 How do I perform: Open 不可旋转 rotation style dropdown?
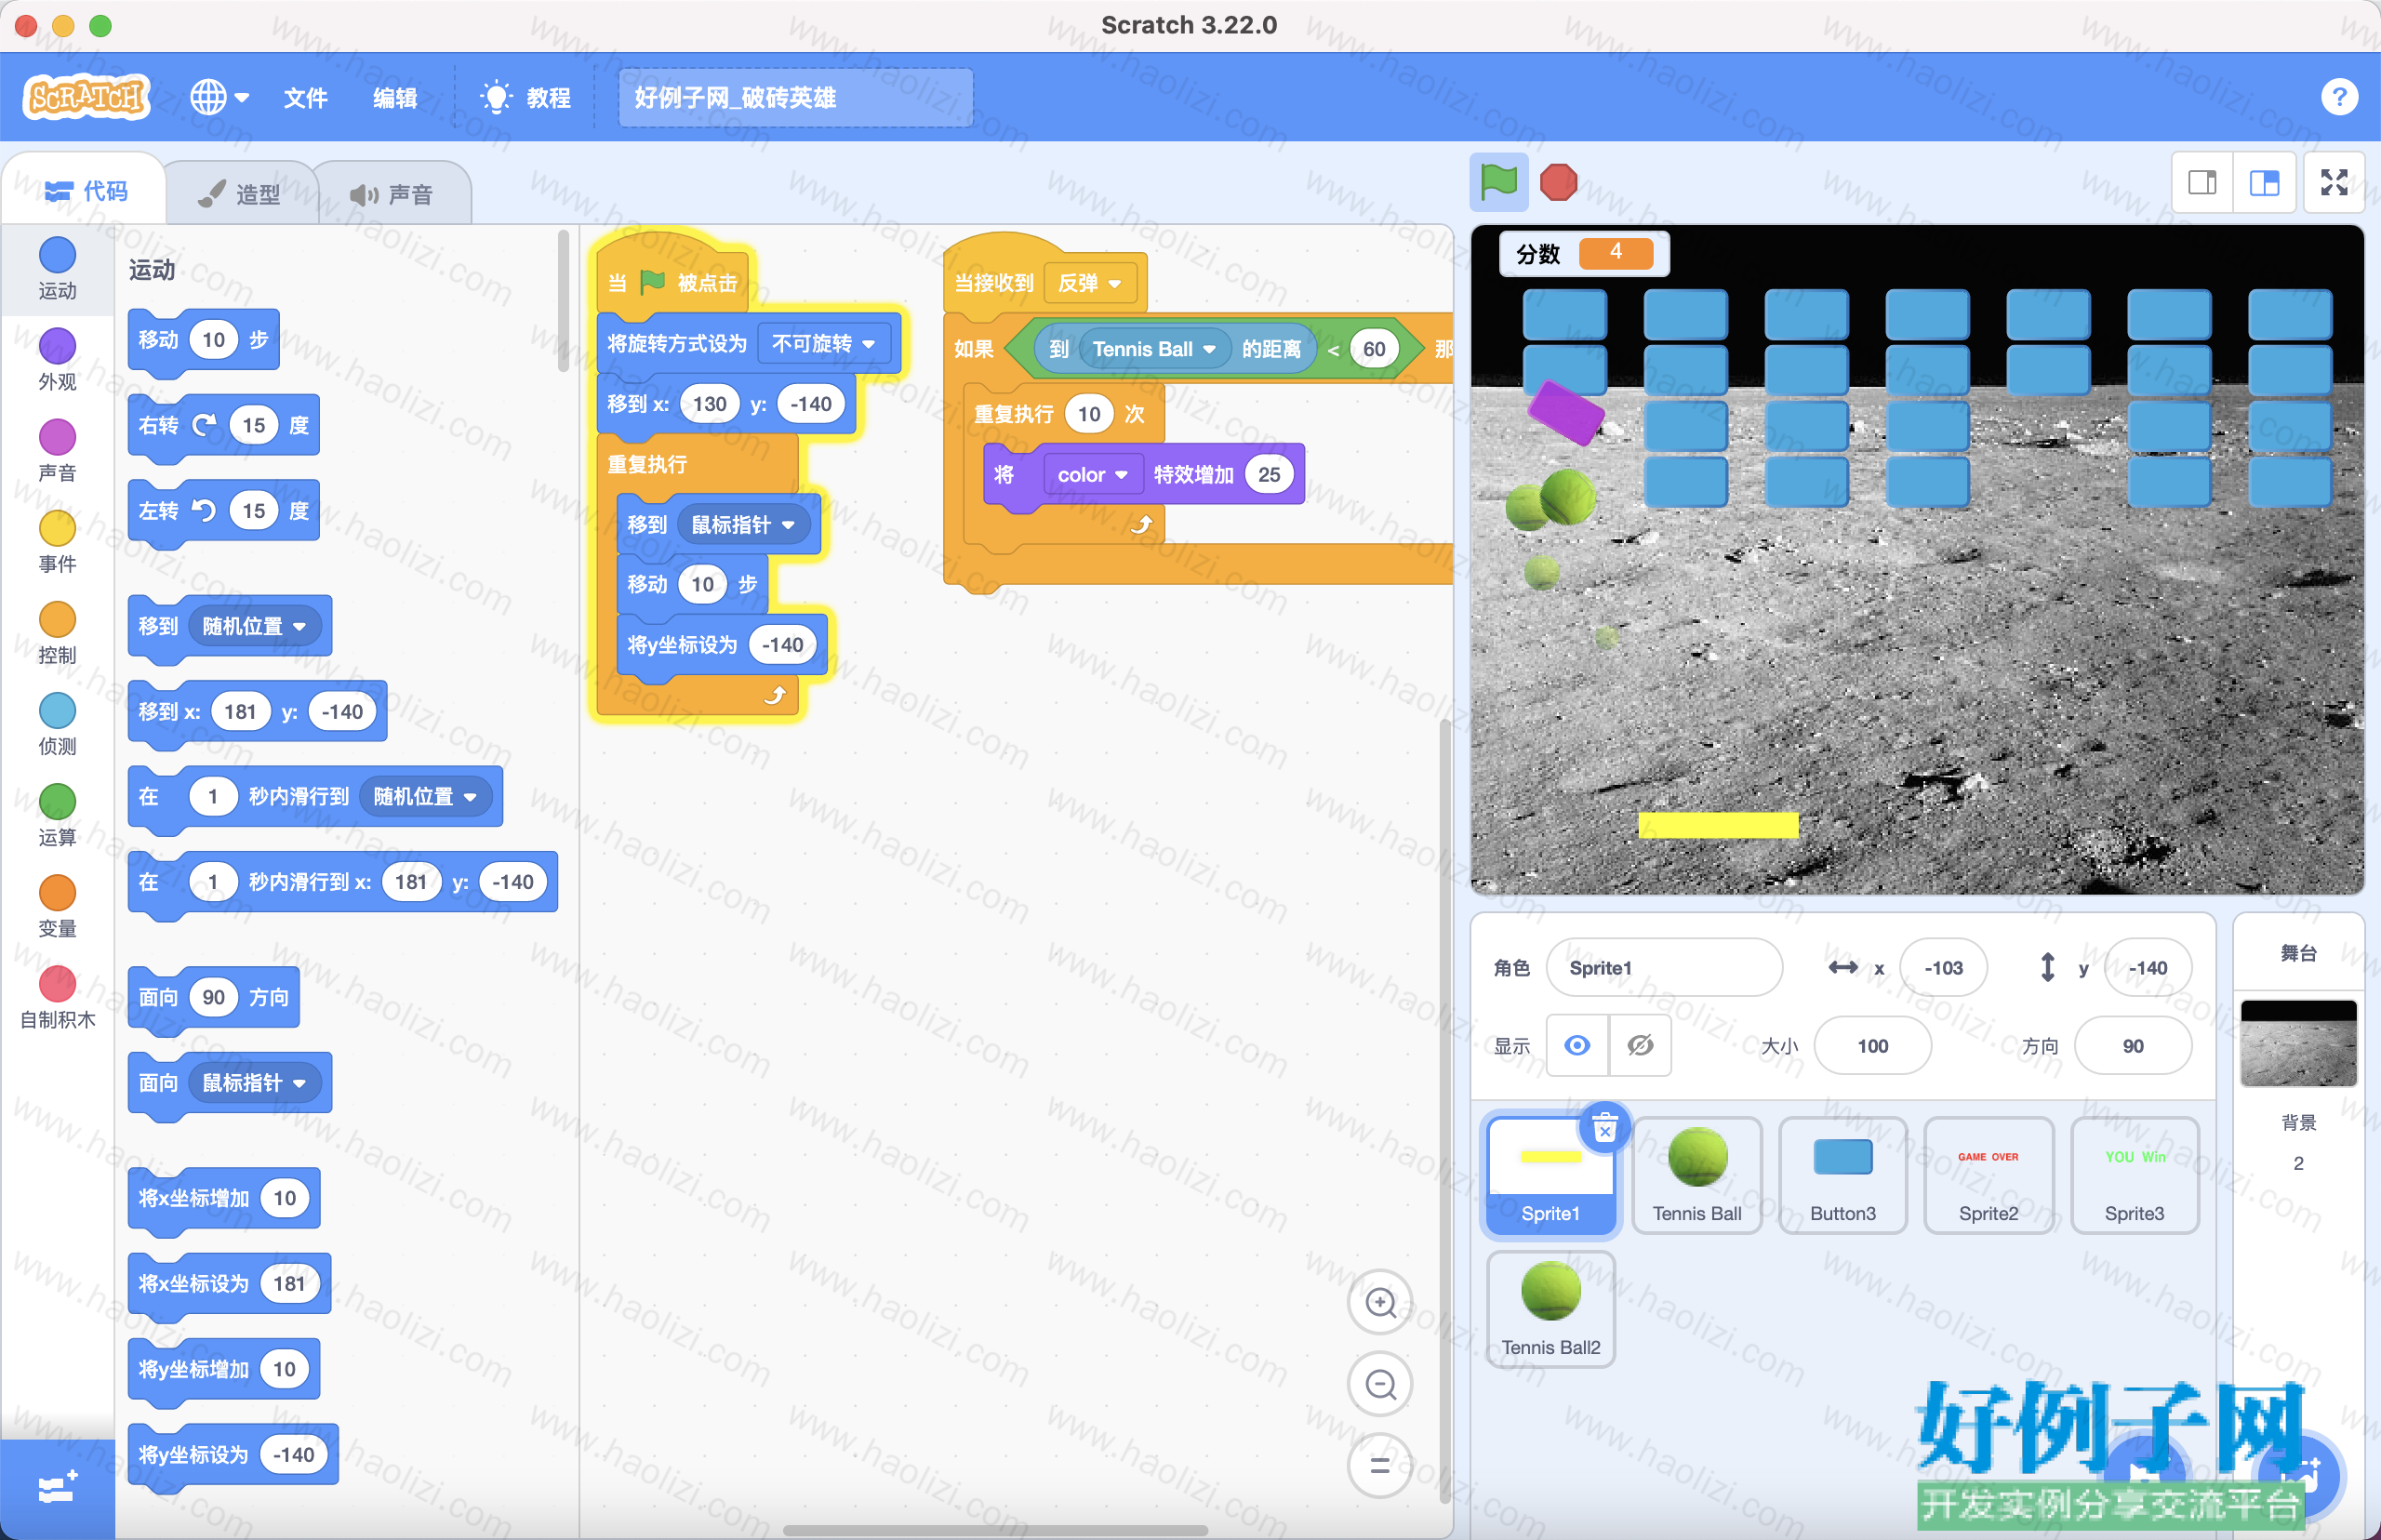coord(823,344)
